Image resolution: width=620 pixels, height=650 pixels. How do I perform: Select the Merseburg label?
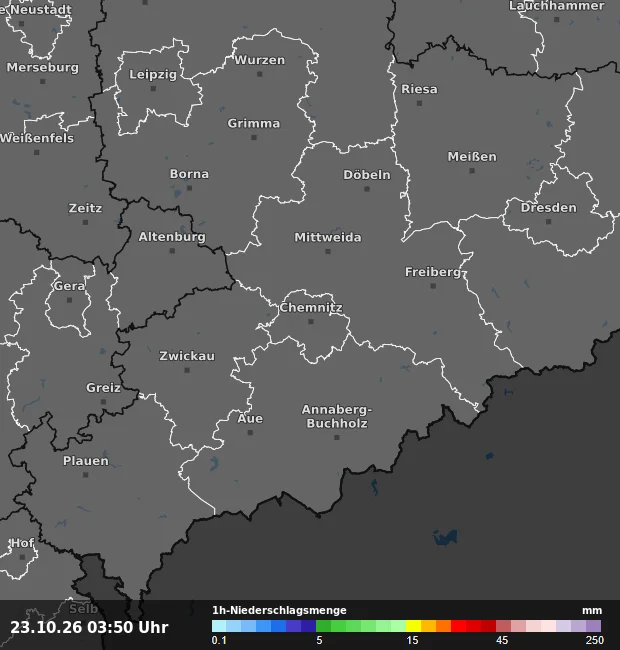(x=43, y=68)
